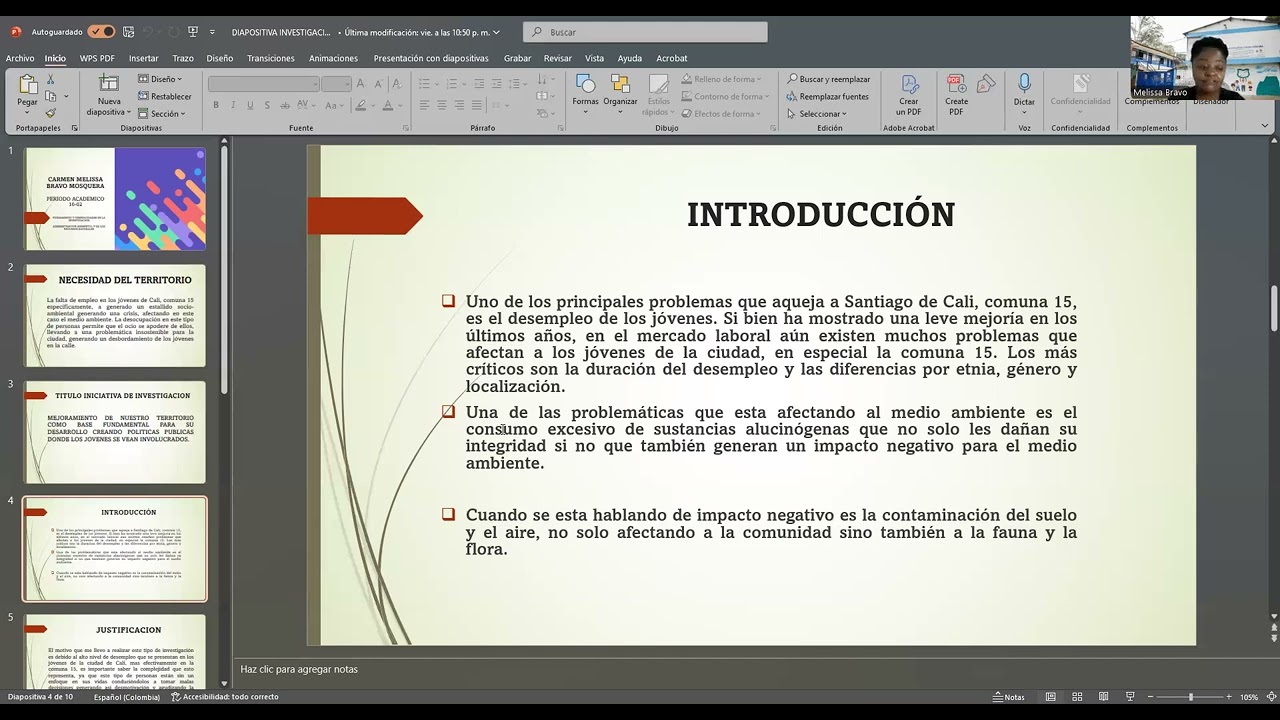Click the Dictar microphone icon
Screen dimensions: 1280x720
pos(1024,90)
